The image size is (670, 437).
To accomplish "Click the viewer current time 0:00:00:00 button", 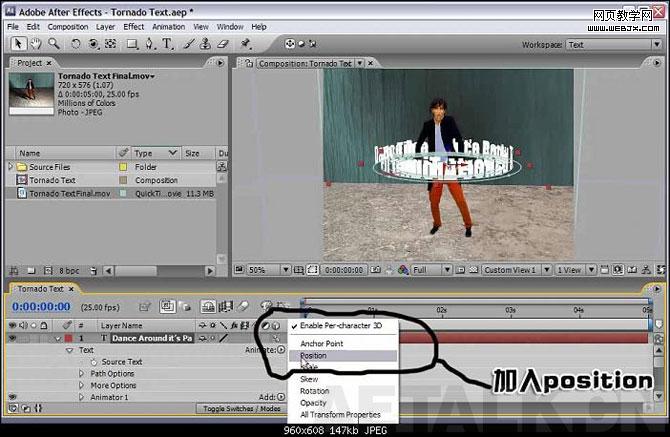I will click(344, 270).
